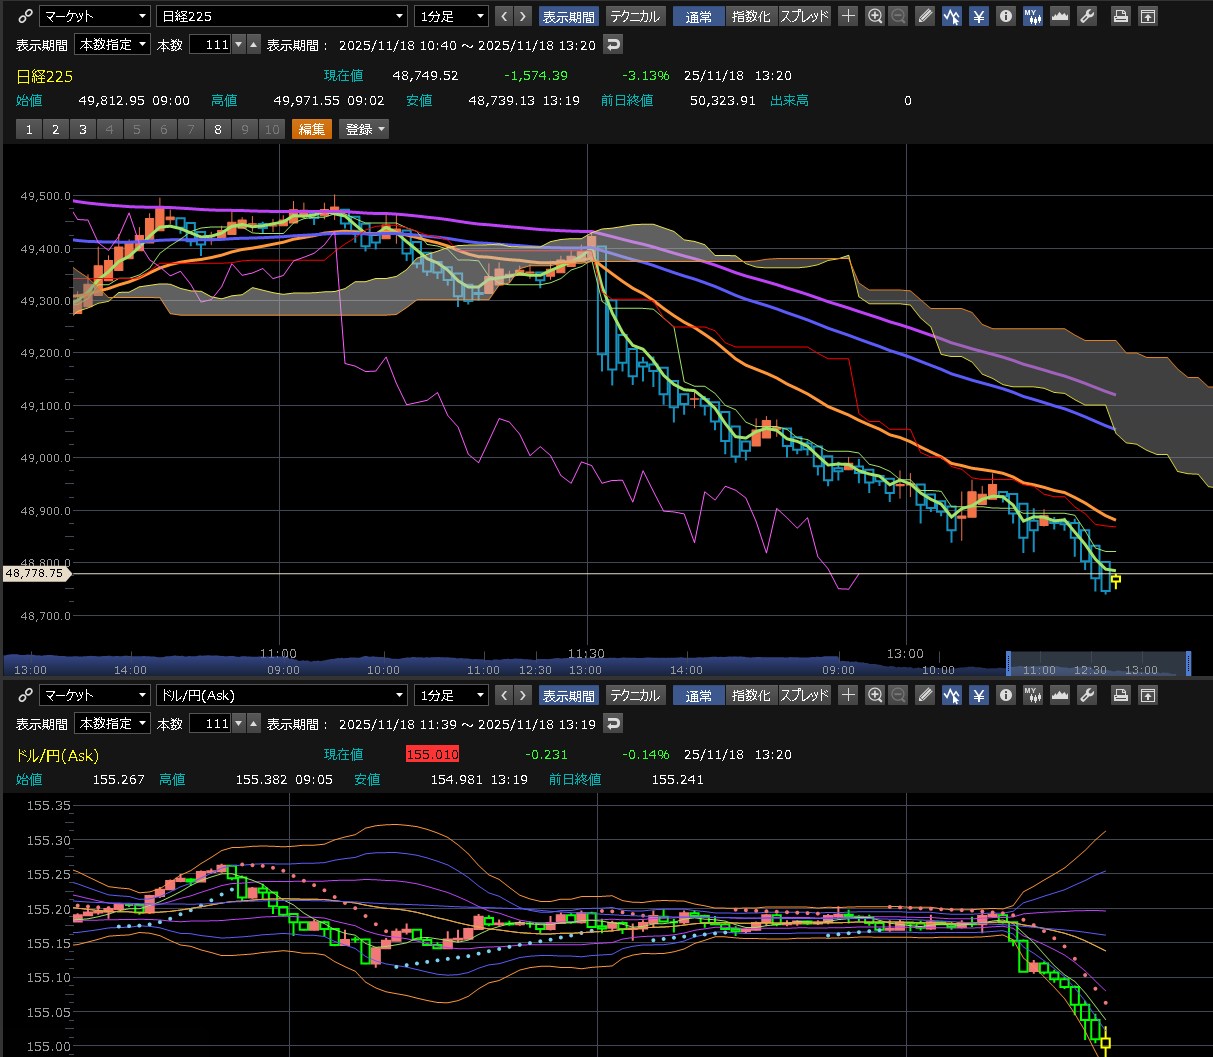Image resolution: width=1213 pixels, height=1057 pixels.
Task: Click area chart icon in USD/JPY toolbar
Action: [1060, 695]
